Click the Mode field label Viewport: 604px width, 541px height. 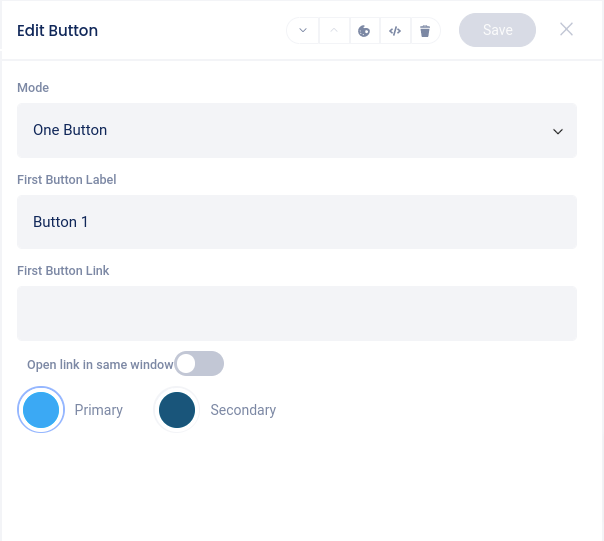point(33,88)
